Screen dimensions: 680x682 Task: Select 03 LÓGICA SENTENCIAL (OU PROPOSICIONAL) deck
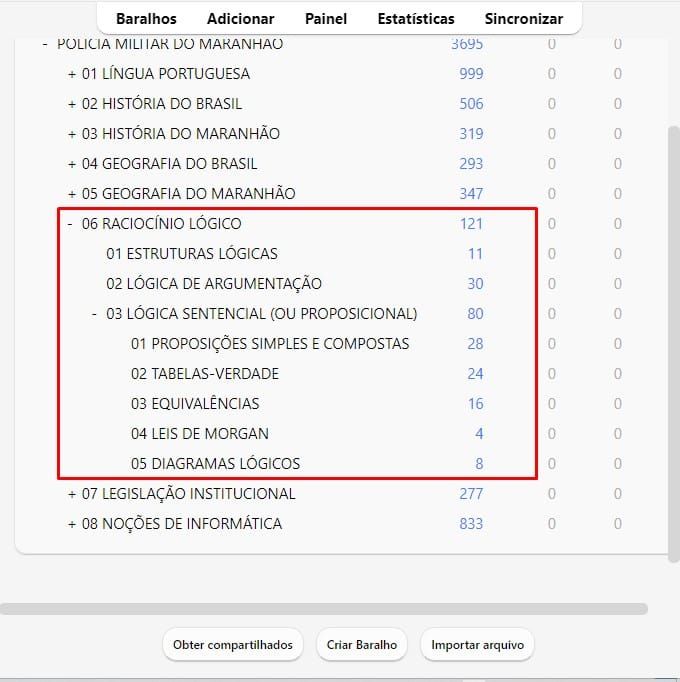pyautogui.click(x=261, y=314)
